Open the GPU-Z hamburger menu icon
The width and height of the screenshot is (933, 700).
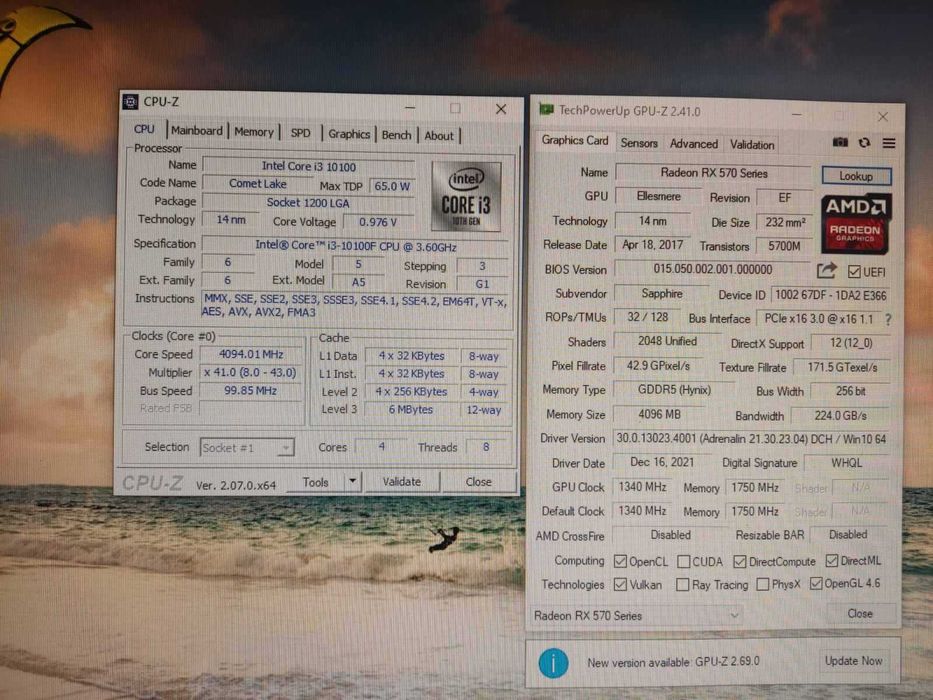pyautogui.click(x=889, y=143)
